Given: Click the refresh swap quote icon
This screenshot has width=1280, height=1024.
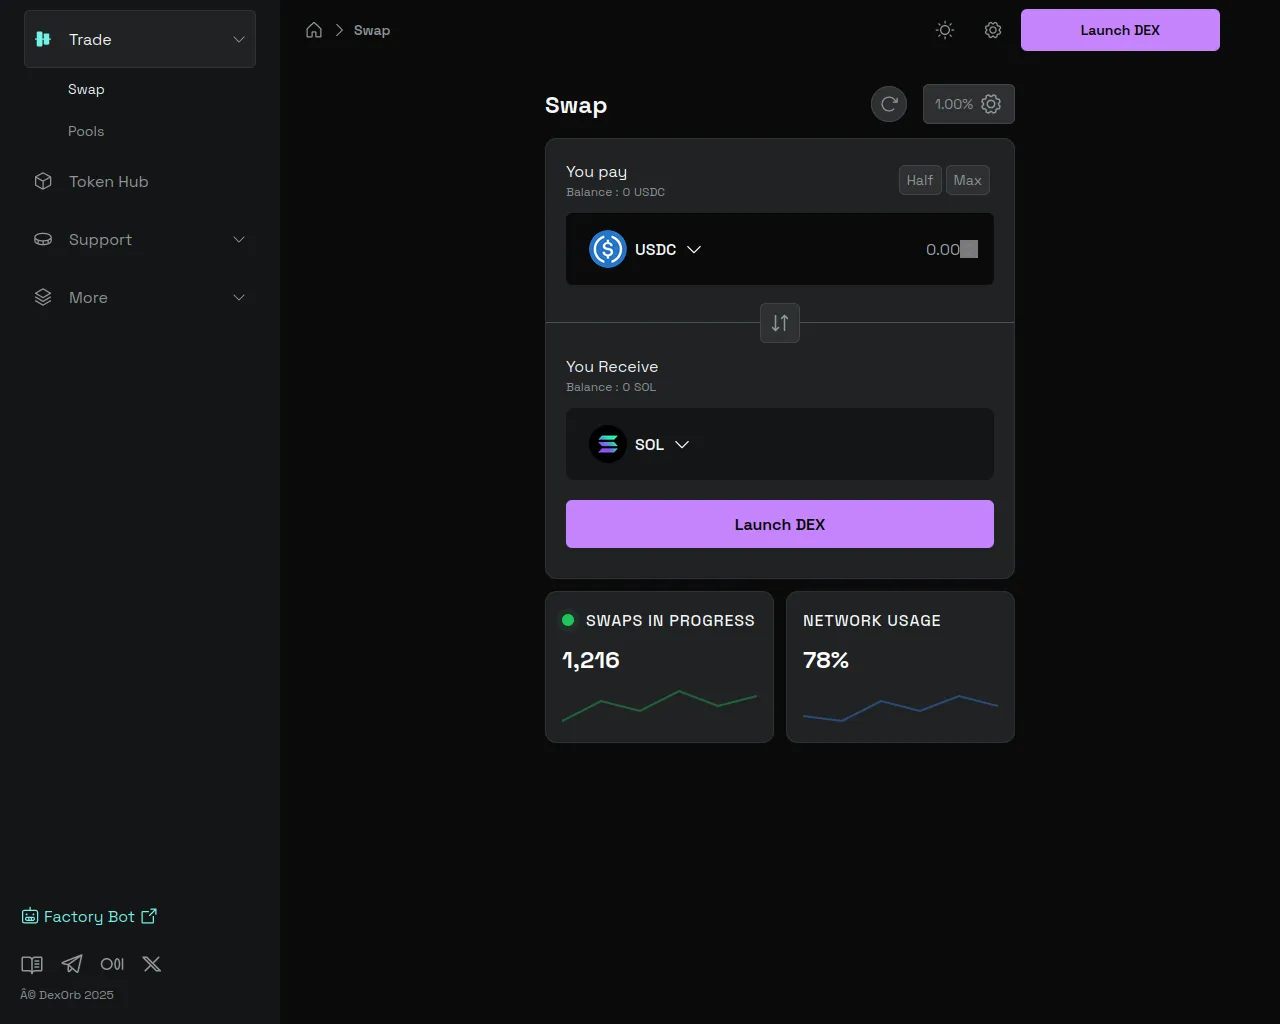Looking at the screenshot, I should coord(889,104).
